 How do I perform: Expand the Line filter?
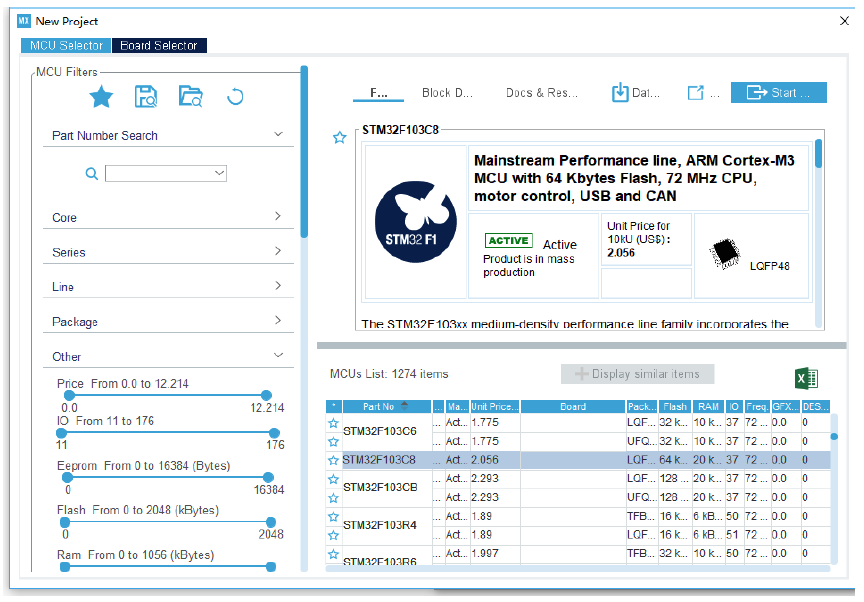coord(278,285)
